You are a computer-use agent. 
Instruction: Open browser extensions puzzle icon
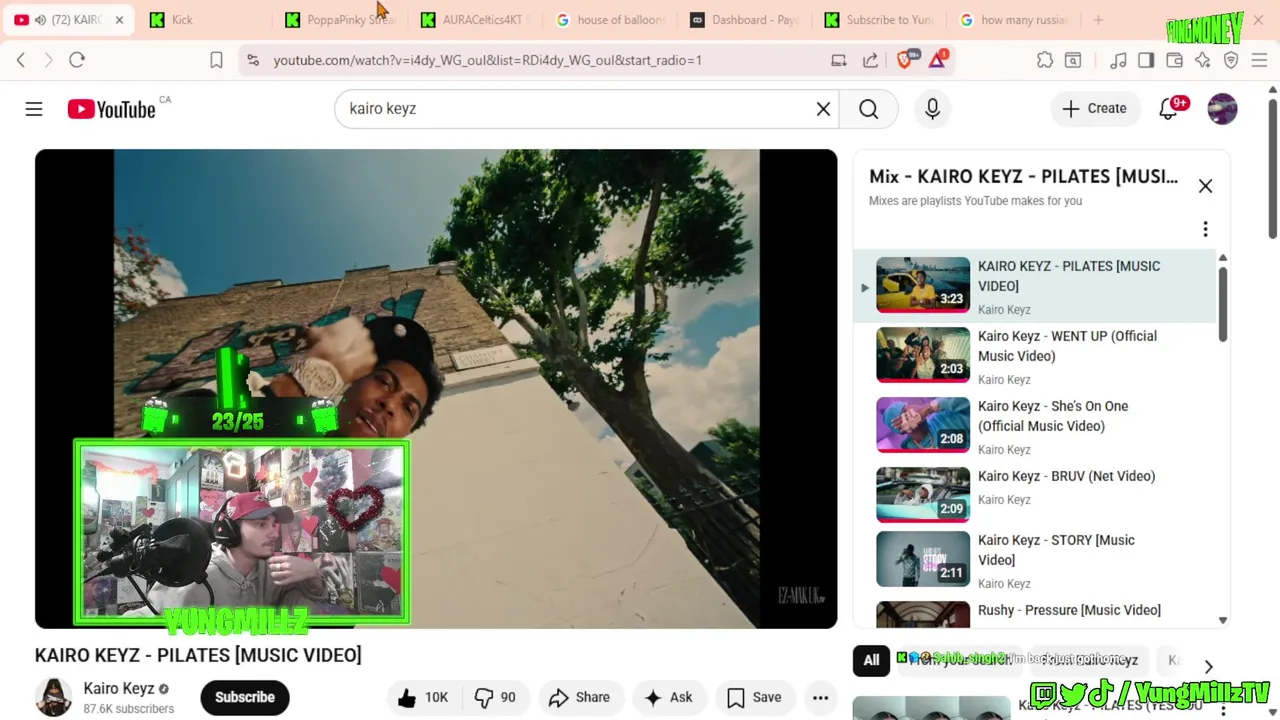tap(1045, 60)
